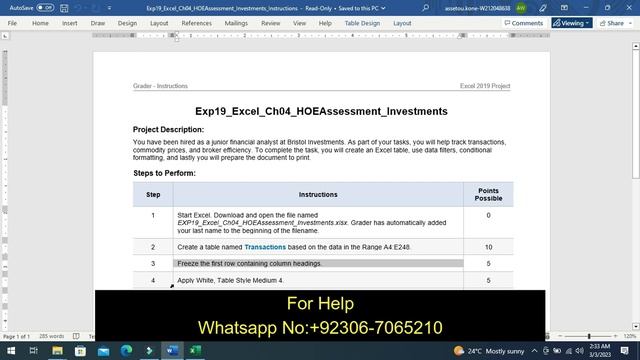The width and height of the screenshot is (640, 360).
Task: Click Page 1 of 1 in status bar
Action: click(17, 336)
